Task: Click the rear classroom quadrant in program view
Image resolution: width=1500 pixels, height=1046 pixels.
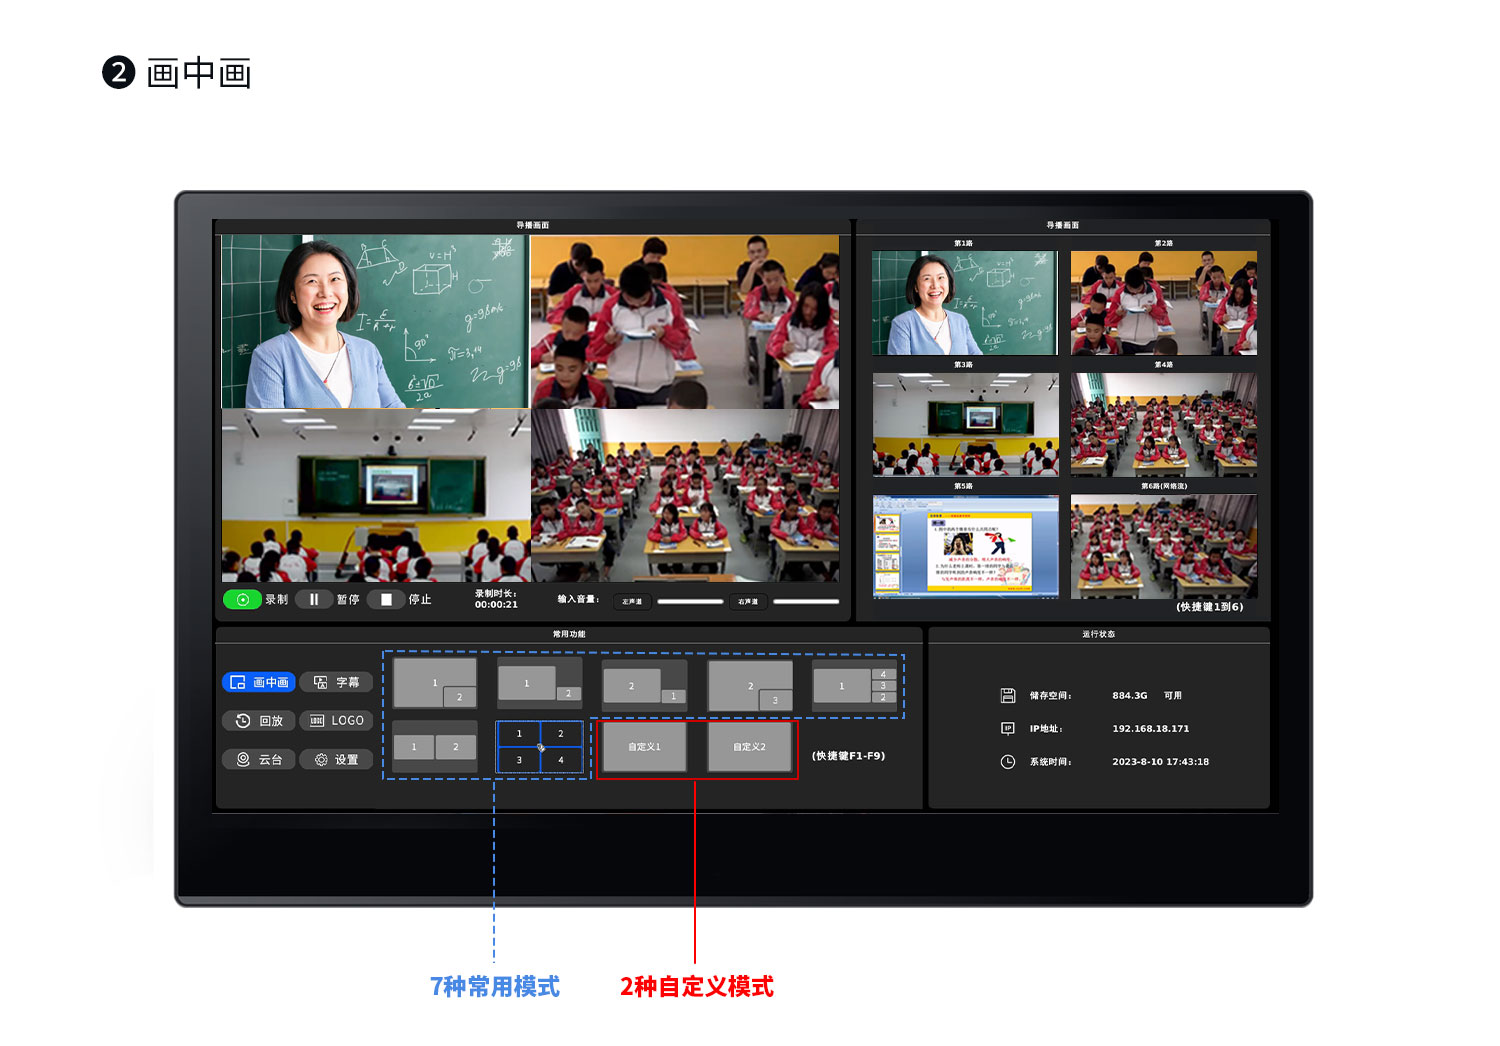Action: (x=375, y=495)
